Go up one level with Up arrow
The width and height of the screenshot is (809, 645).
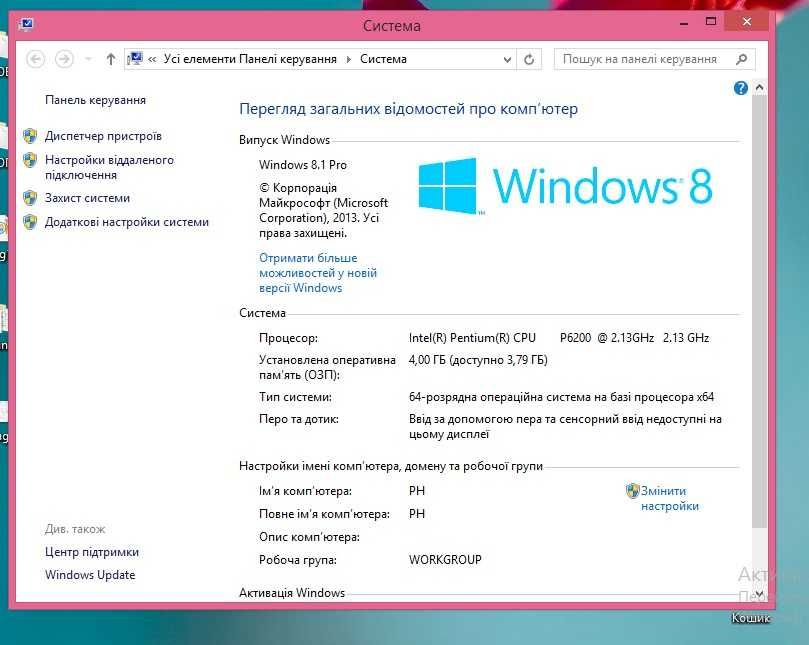pyautogui.click(x=110, y=59)
